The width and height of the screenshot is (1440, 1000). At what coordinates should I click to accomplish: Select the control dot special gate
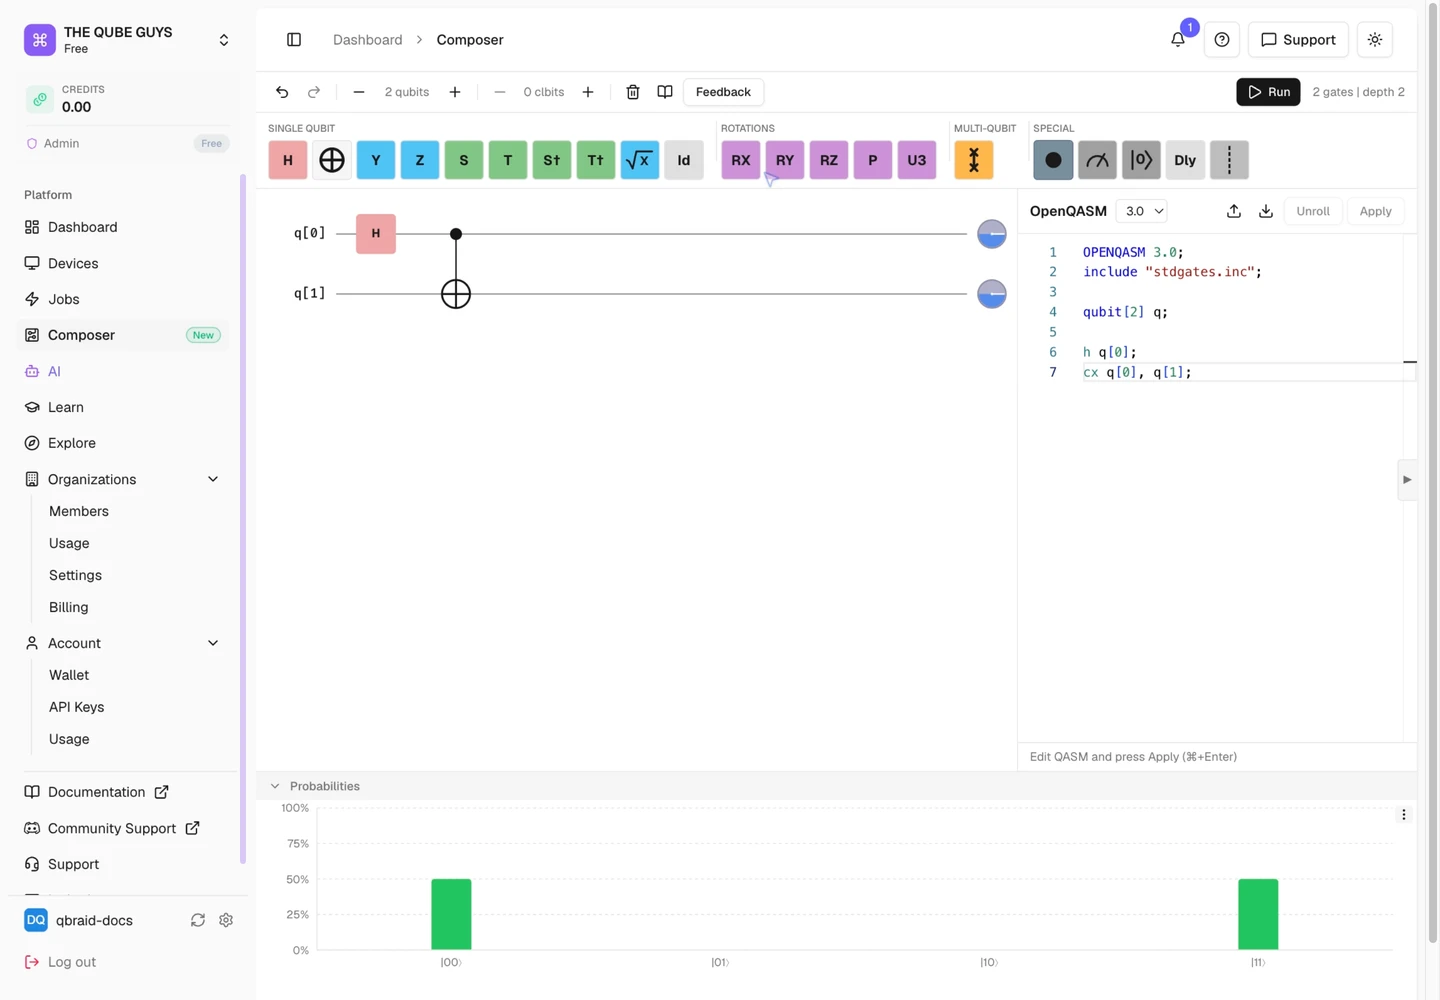click(1053, 160)
